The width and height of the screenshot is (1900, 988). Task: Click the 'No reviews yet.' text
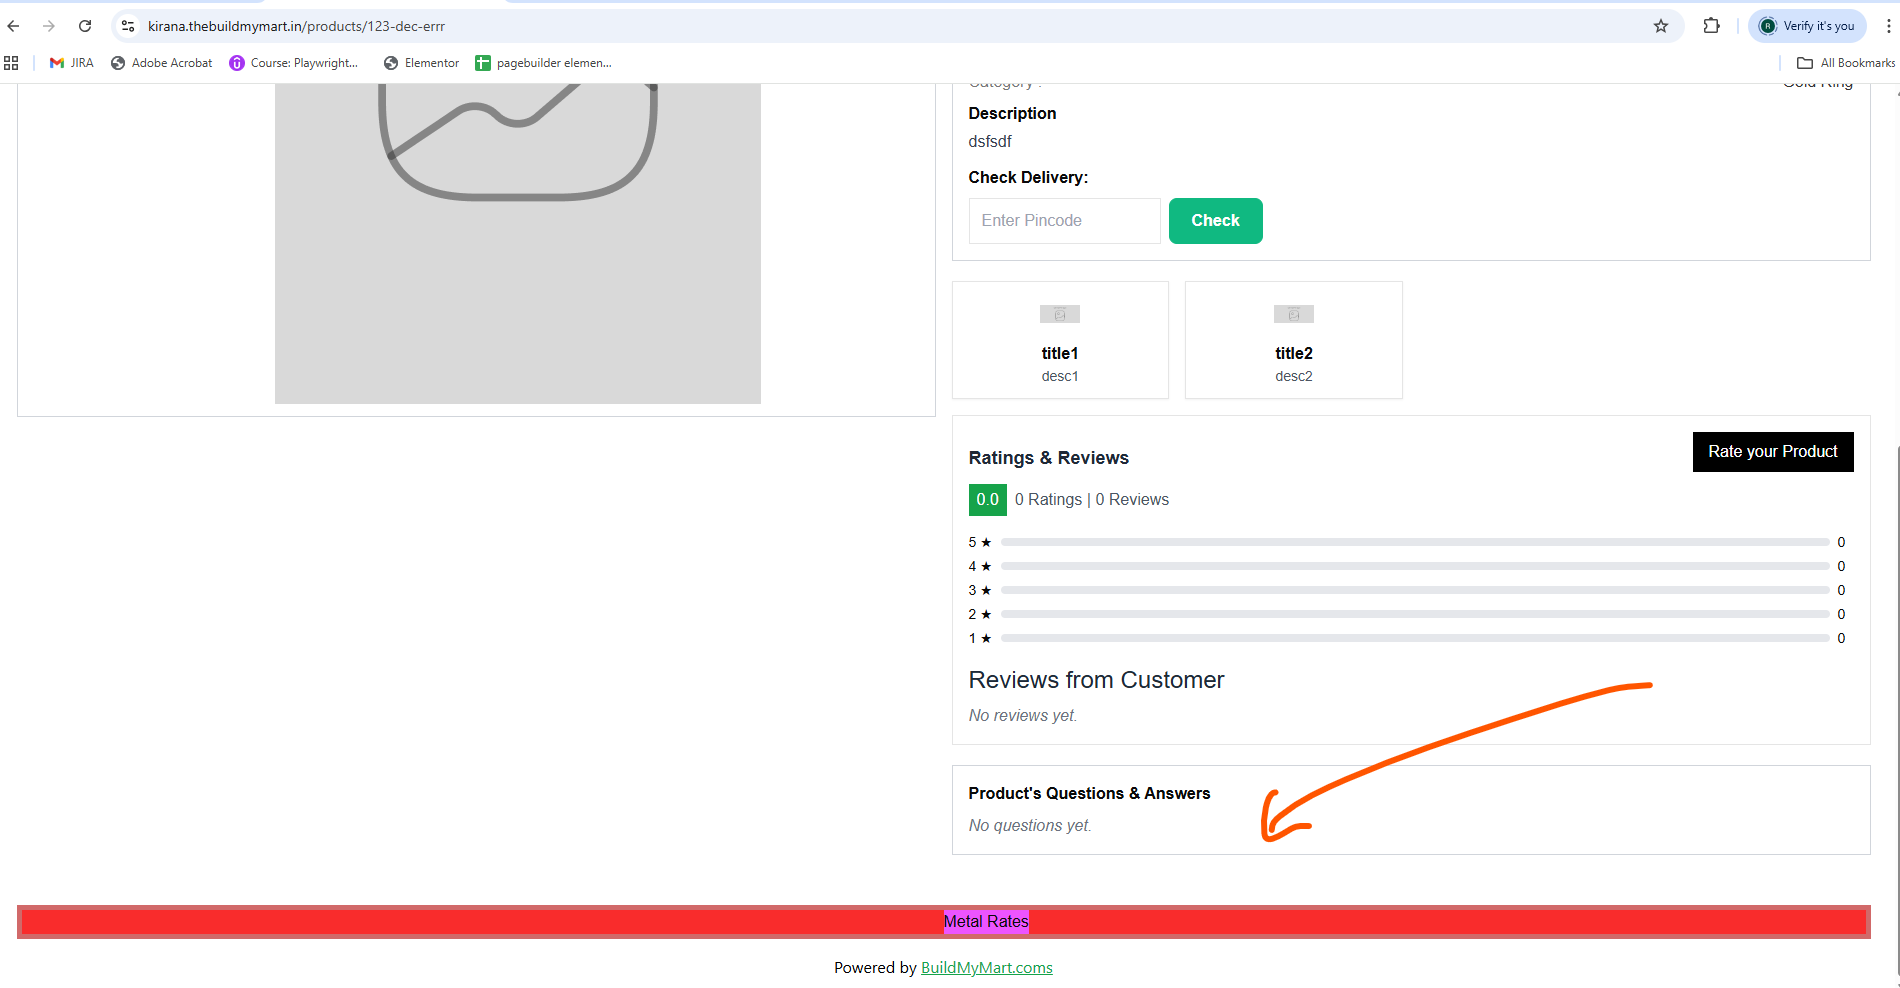[1023, 716]
